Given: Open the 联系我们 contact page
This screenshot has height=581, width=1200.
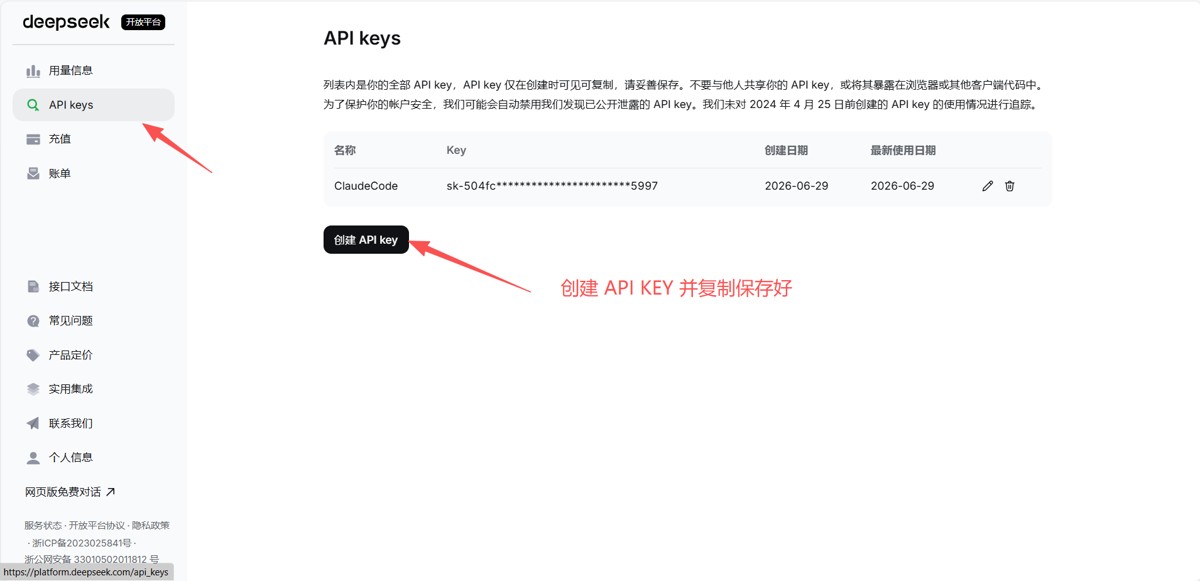Looking at the screenshot, I should click(93, 423).
